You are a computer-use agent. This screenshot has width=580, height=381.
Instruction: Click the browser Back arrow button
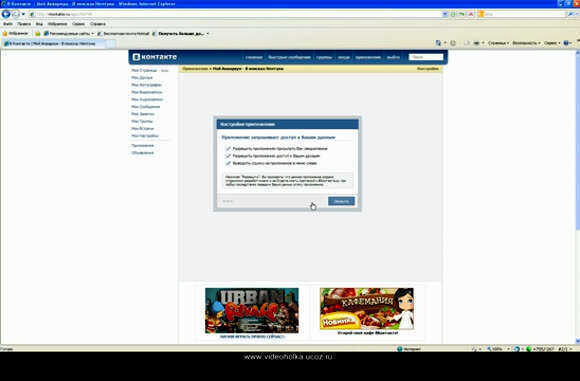point(6,14)
